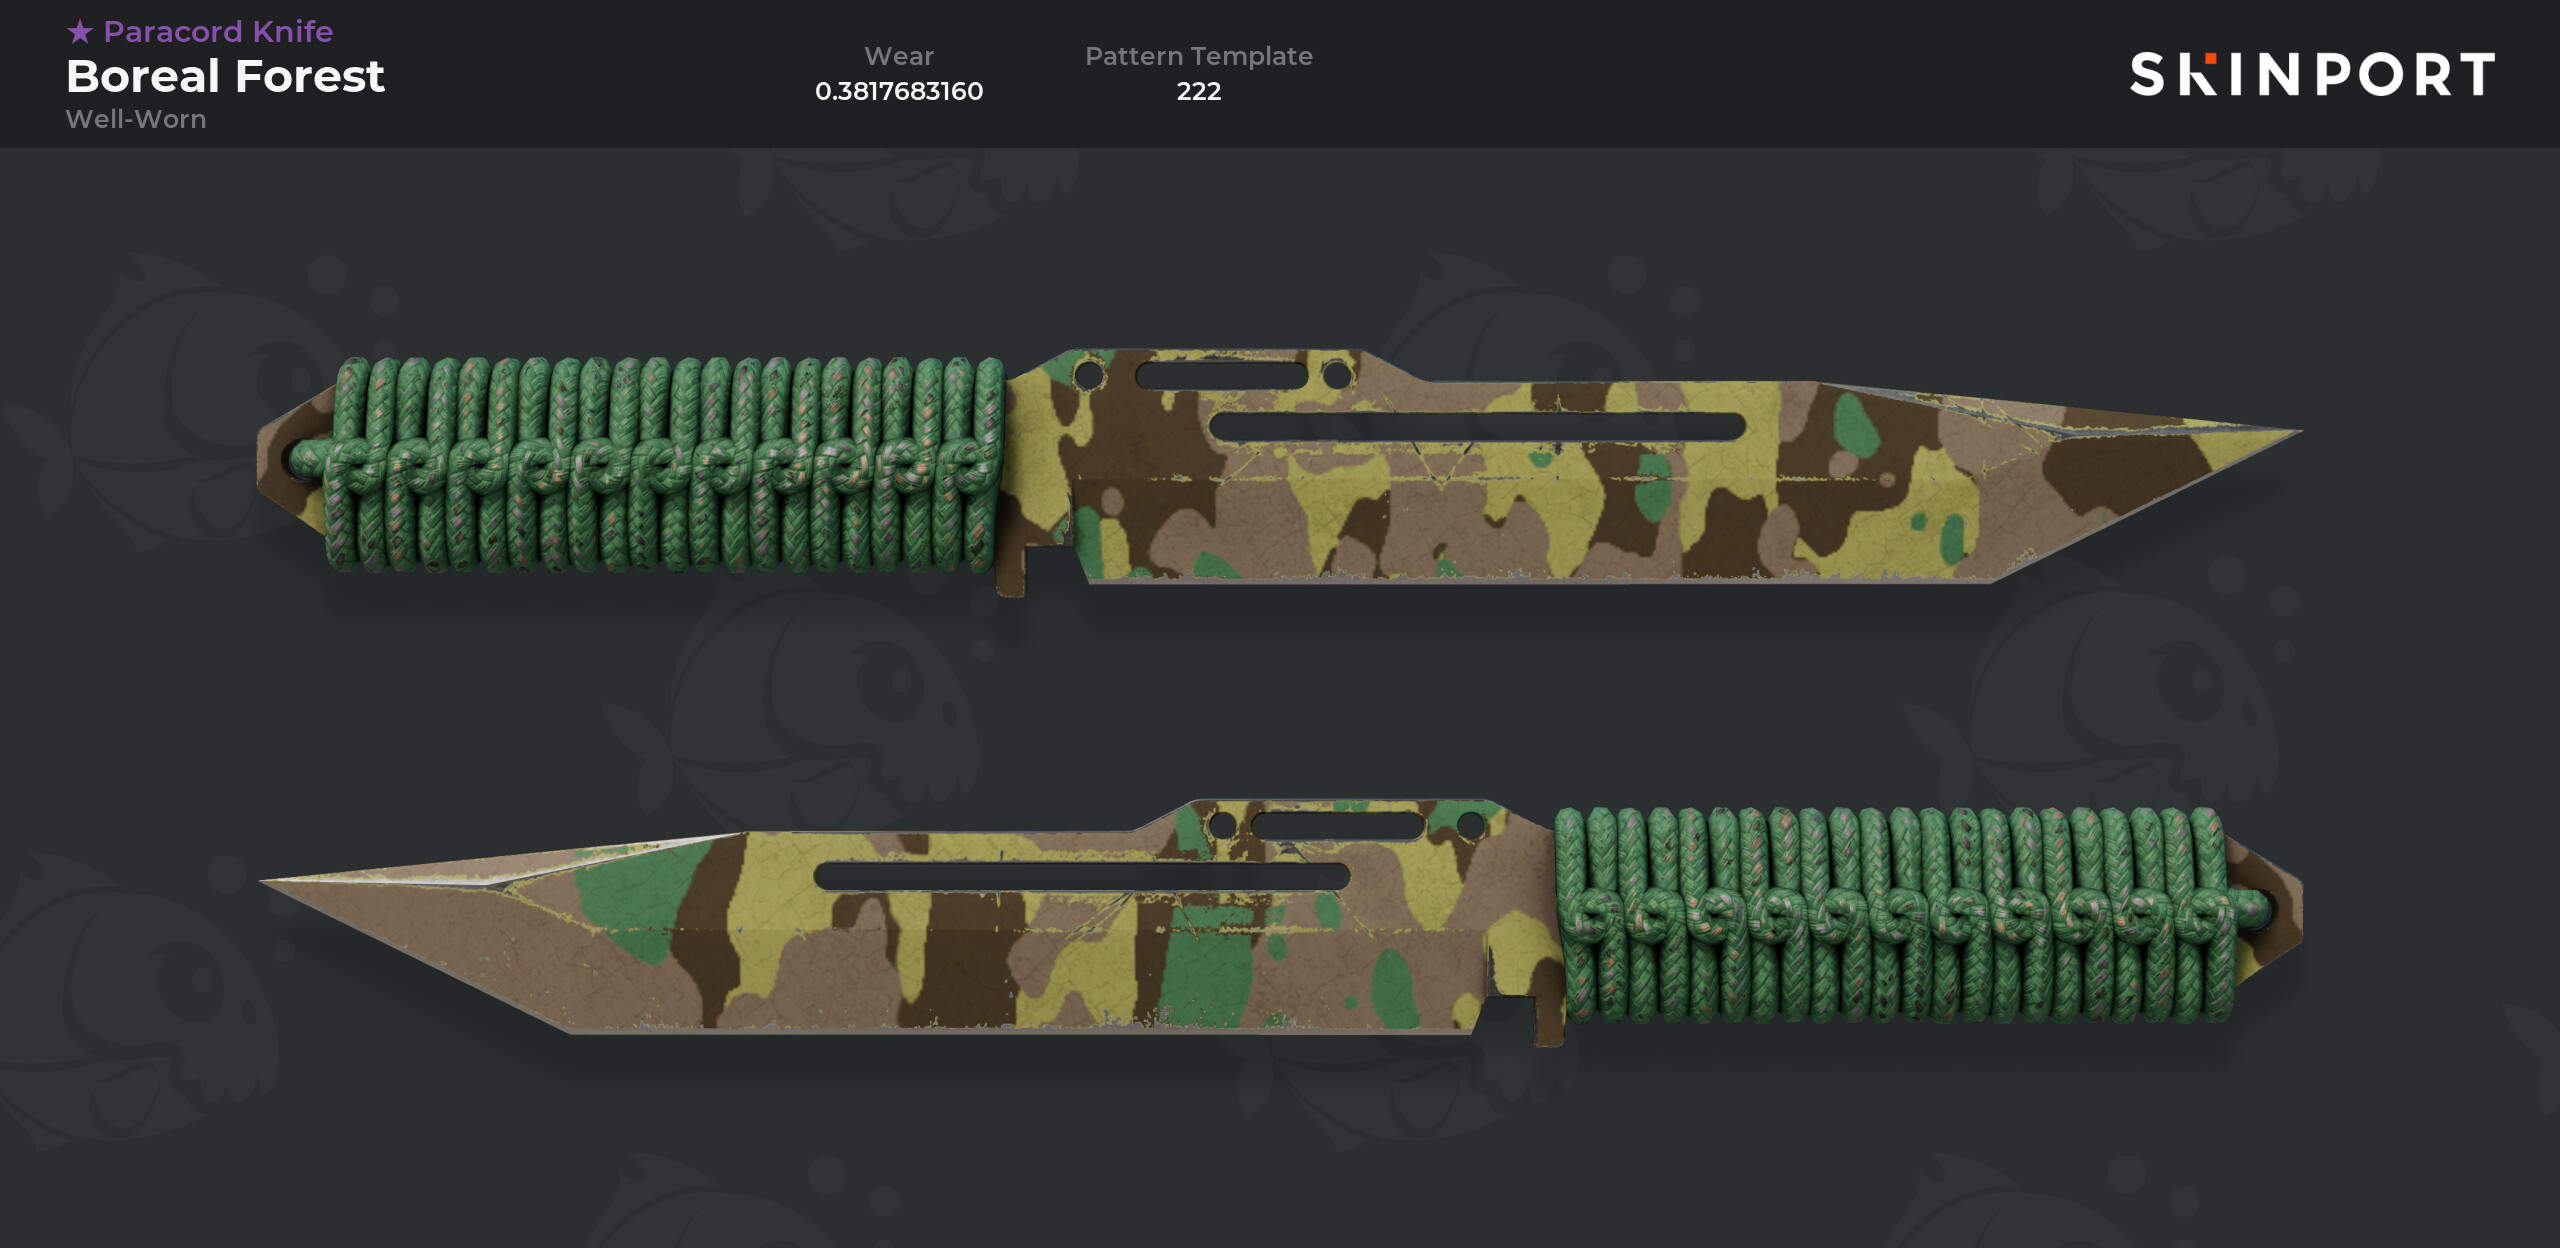Click the Paracord Knife title text
2560x1248 pixels.
coord(218,32)
